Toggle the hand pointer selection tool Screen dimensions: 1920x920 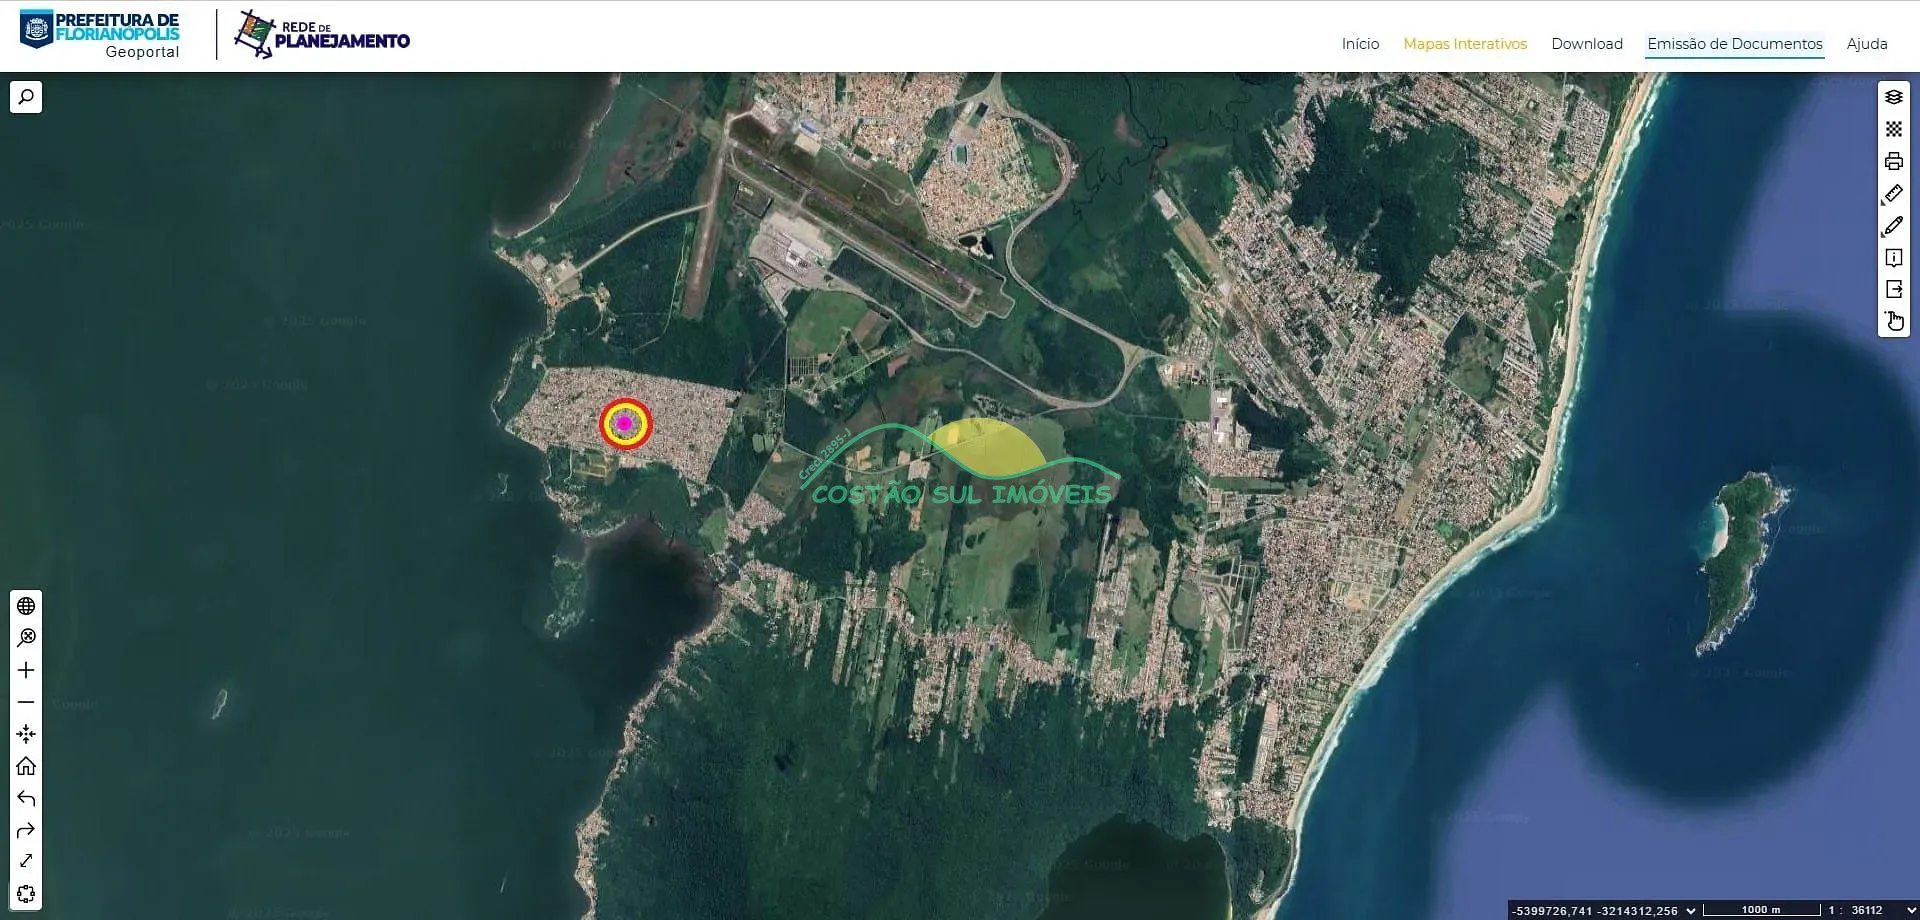pos(1893,321)
